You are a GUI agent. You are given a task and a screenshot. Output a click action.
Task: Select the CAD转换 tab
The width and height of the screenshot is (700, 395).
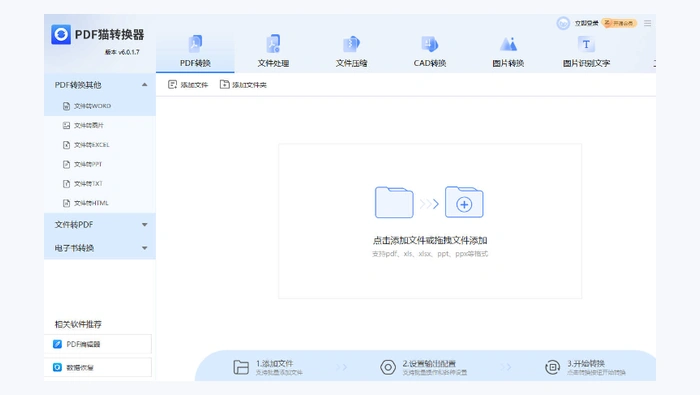pos(429,51)
